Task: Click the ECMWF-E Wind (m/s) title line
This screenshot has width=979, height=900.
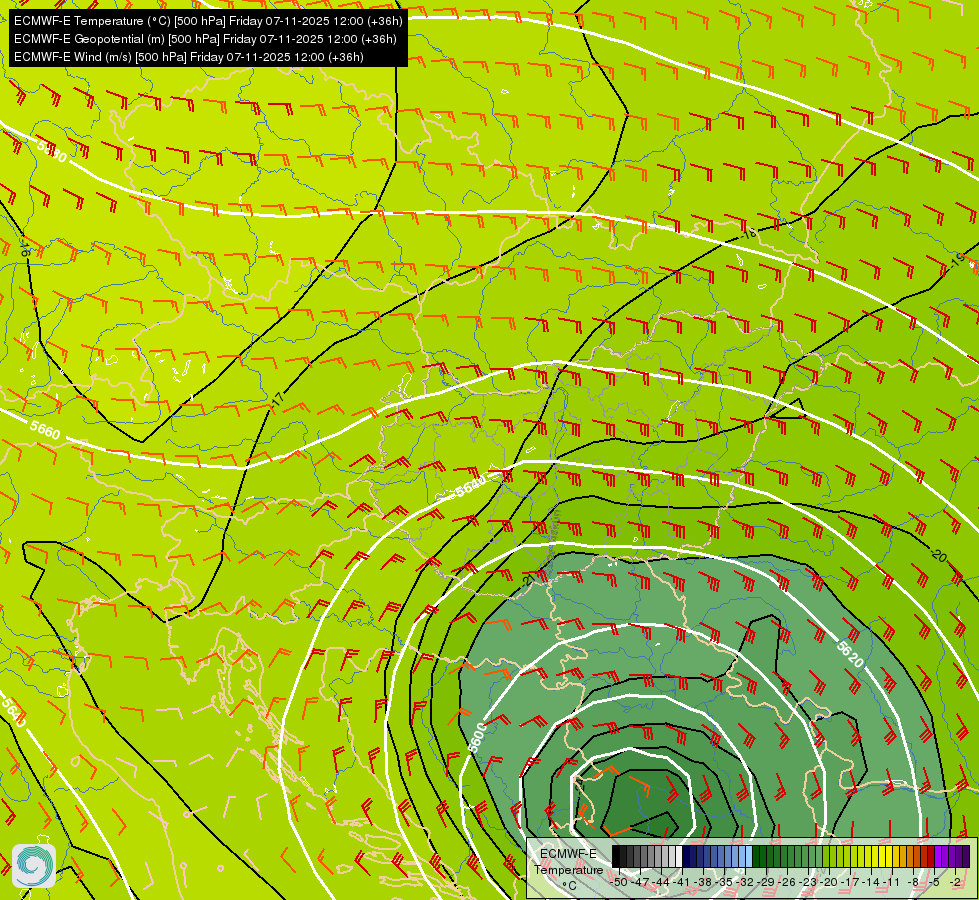Action: (189, 57)
